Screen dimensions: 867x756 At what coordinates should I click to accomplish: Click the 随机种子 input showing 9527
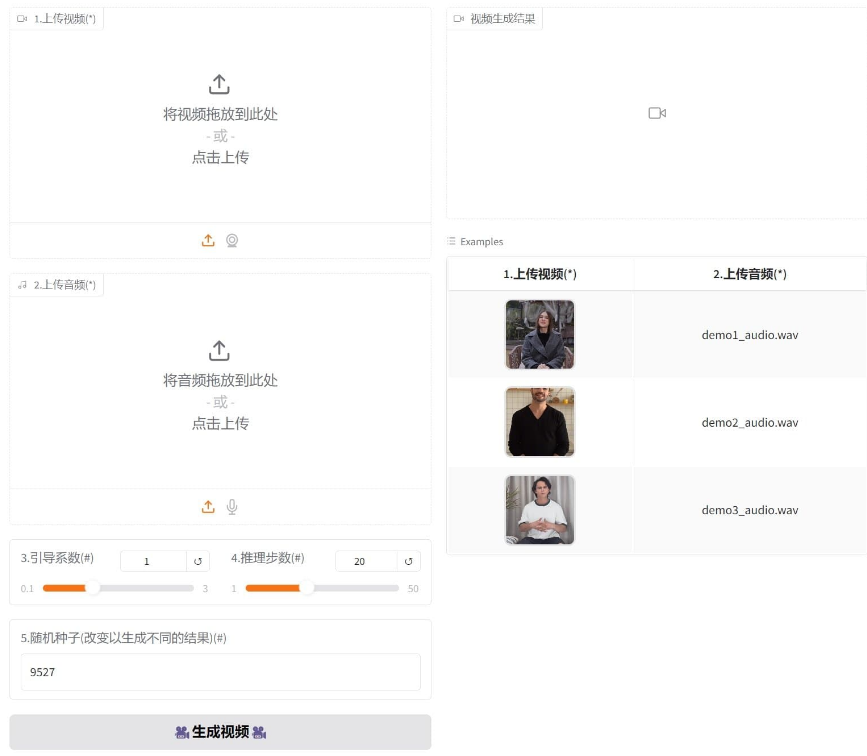coord(219,671)
